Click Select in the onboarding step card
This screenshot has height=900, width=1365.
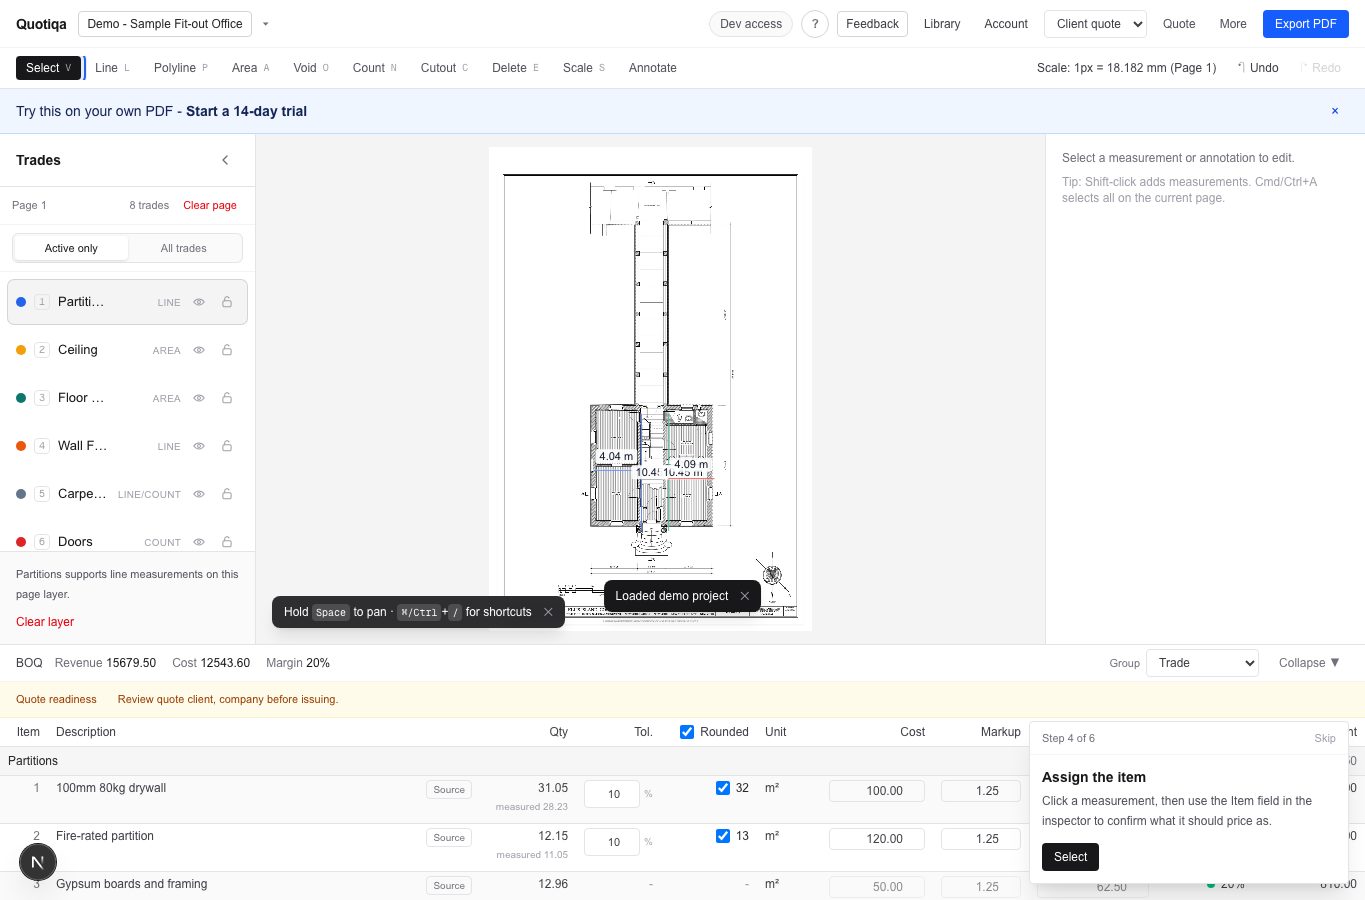pyautogui.click(x=1070, y=857)
